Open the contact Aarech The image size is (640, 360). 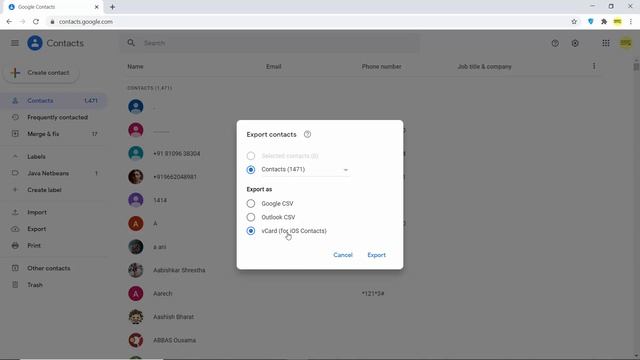162,293
